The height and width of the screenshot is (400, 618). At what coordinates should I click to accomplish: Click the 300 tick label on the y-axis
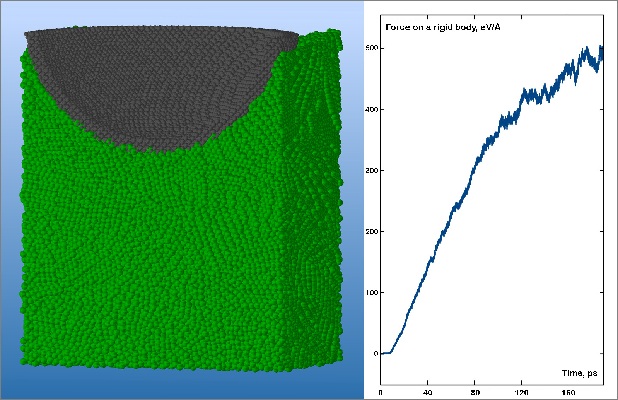tap(371, 170)
